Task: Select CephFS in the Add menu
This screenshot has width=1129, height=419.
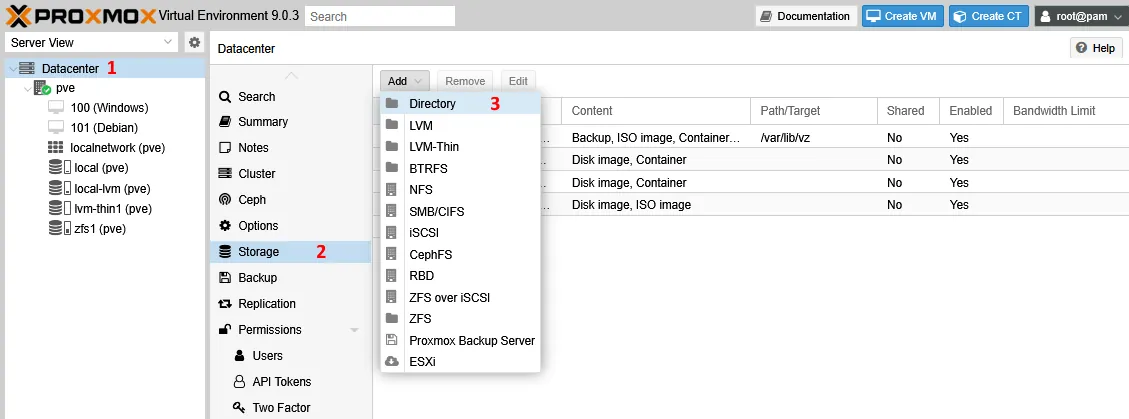Action: point(460,254)
